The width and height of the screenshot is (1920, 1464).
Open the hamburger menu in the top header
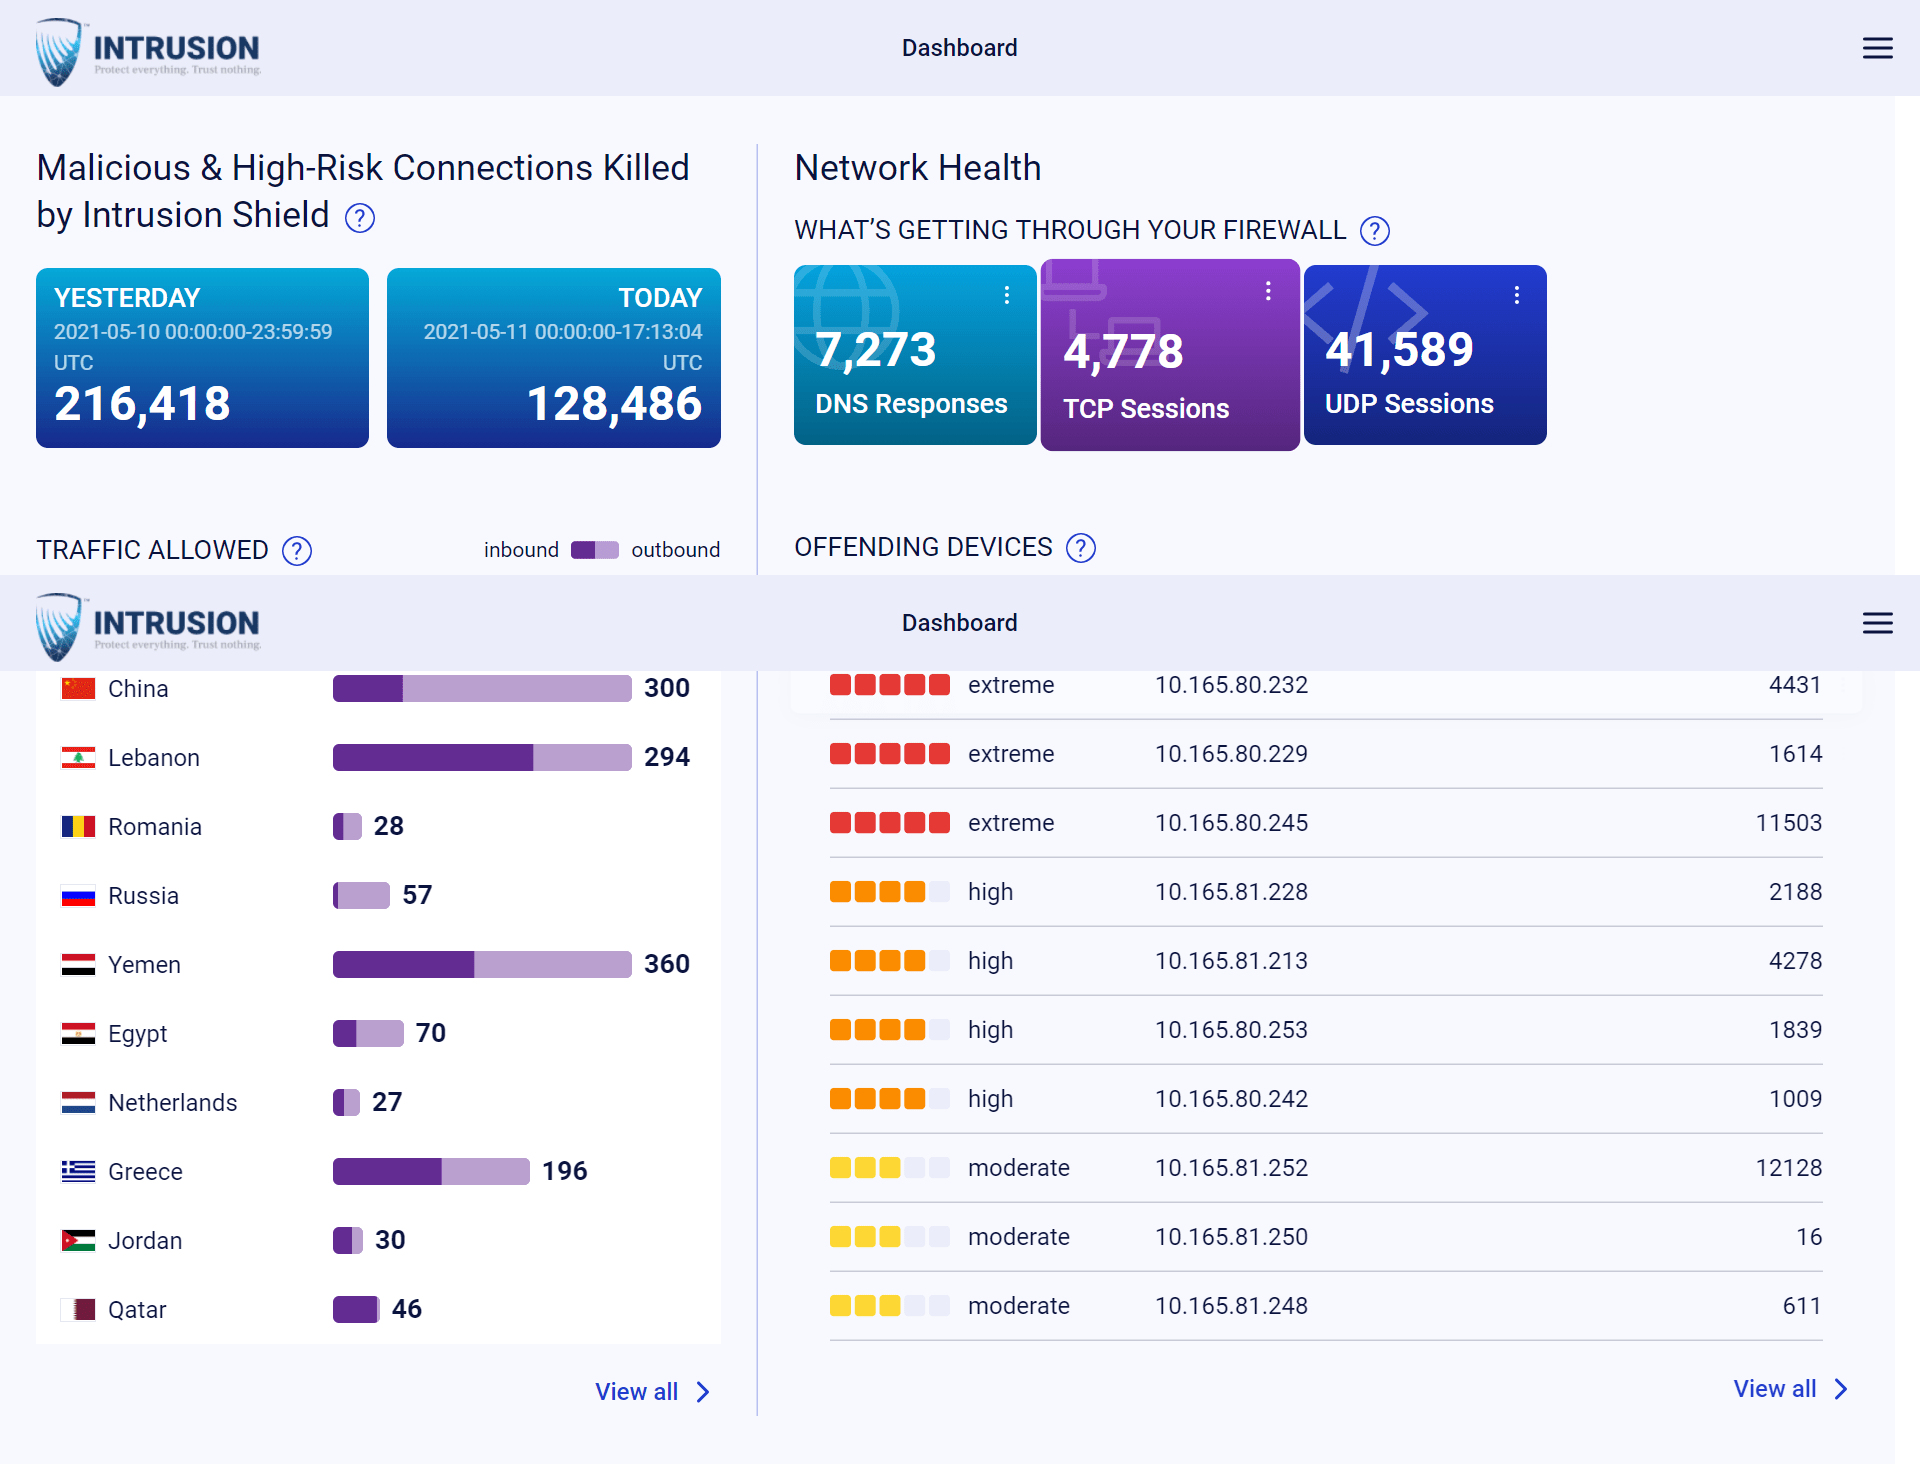pos(1878,47)
